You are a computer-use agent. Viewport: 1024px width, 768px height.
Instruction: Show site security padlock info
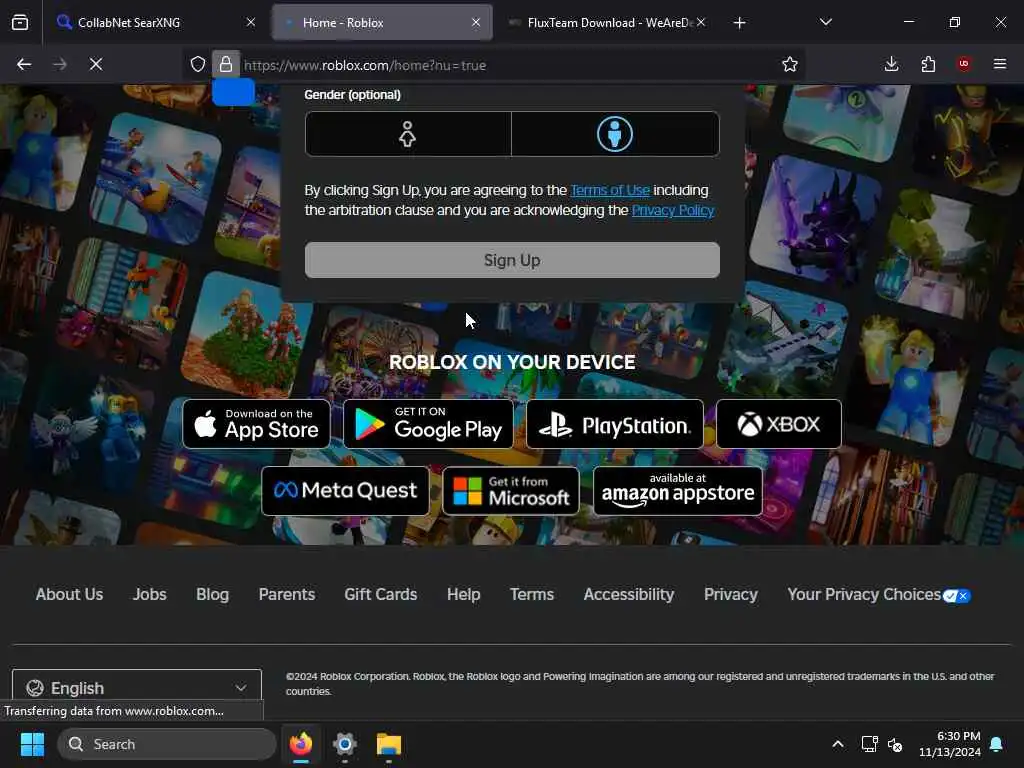226,64
